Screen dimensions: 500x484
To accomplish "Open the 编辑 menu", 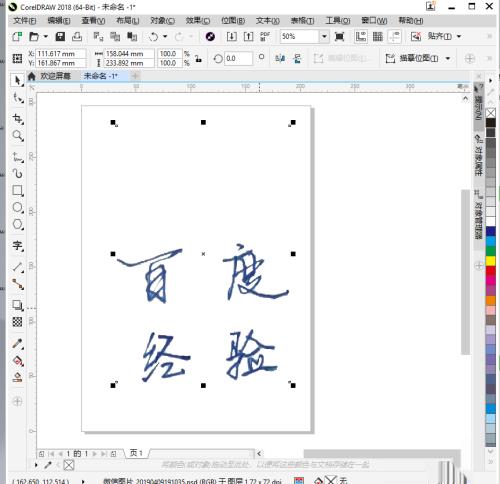I will pos(59,21).
